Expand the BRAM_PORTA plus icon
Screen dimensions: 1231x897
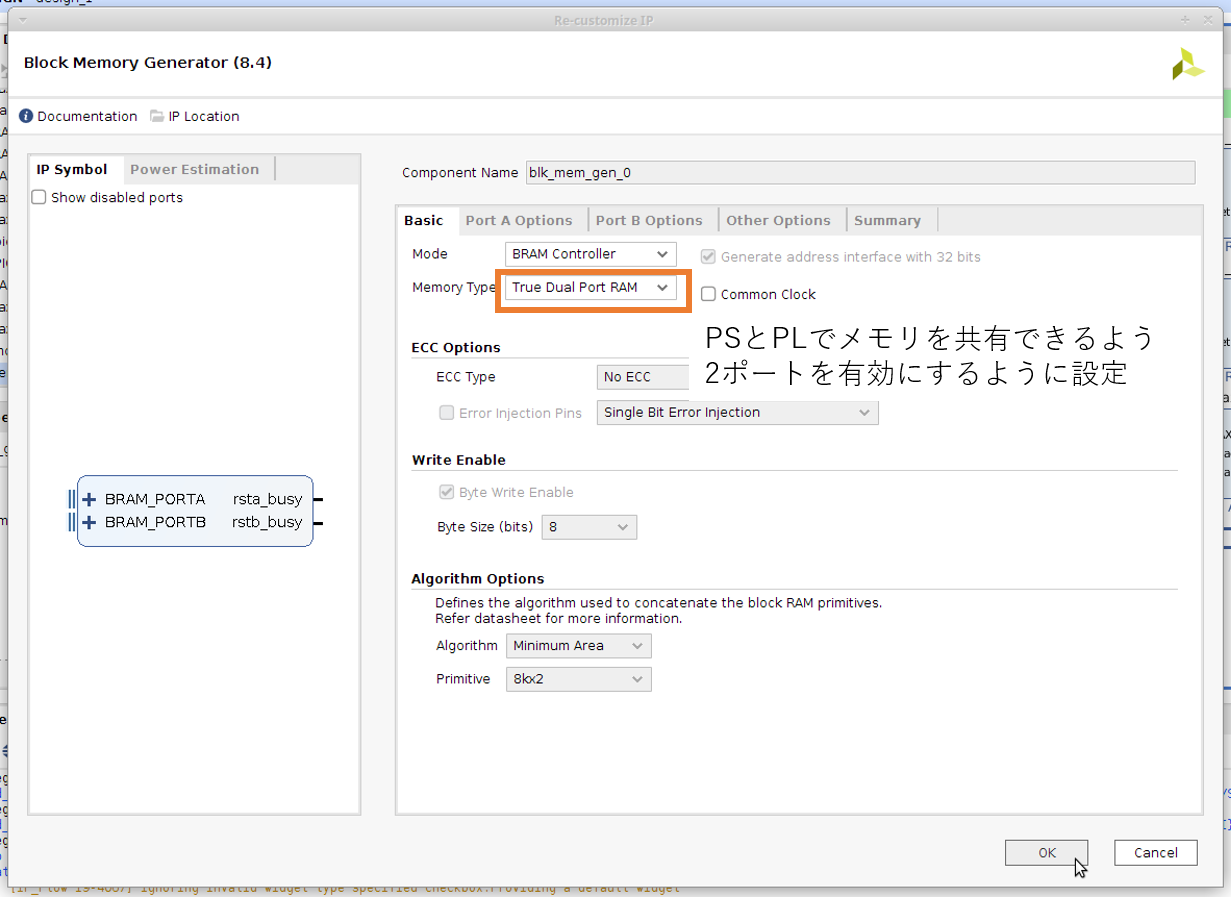click(x=89, y=499)
